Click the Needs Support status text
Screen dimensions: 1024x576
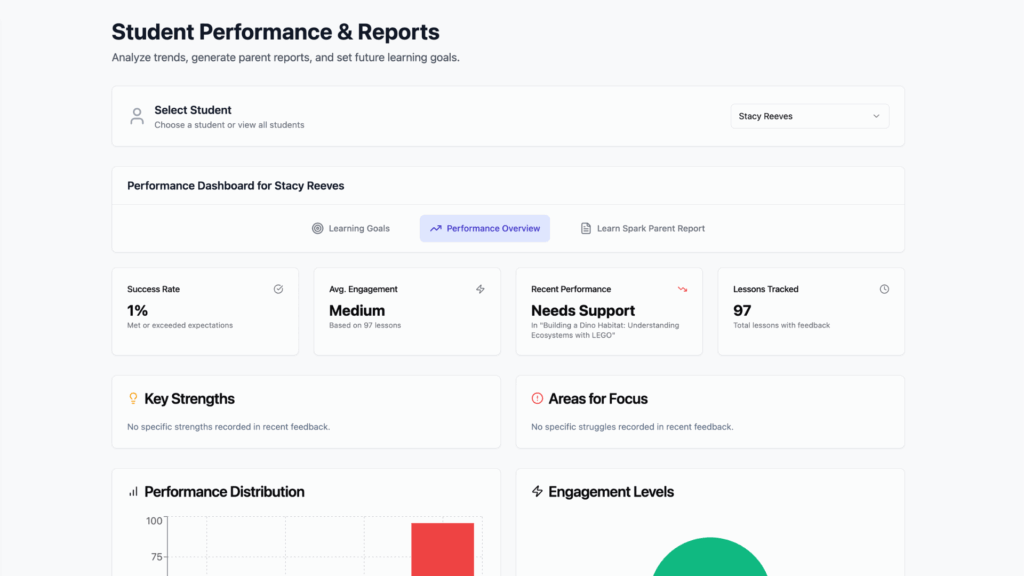point(583,311)
